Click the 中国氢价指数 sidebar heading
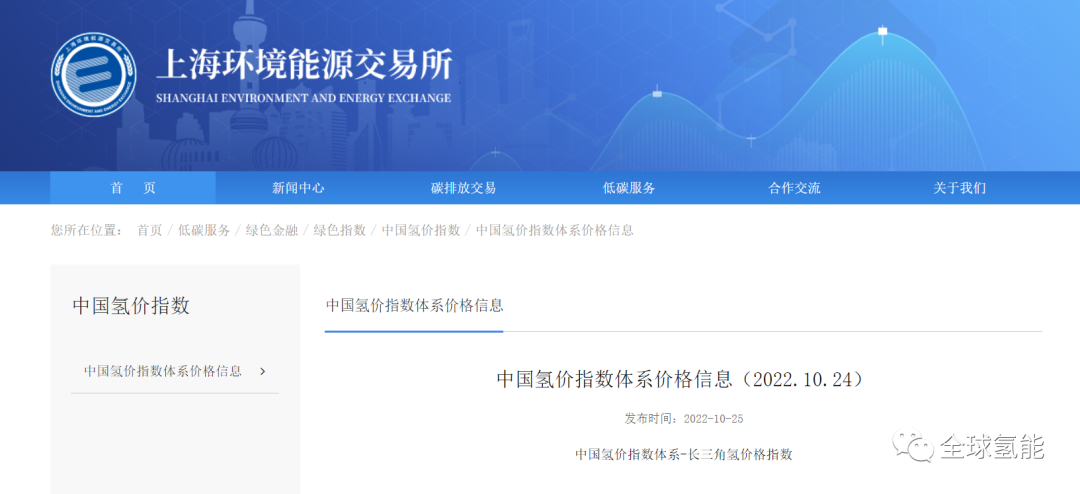This screenshot has height=494, width=1080. 131,306
